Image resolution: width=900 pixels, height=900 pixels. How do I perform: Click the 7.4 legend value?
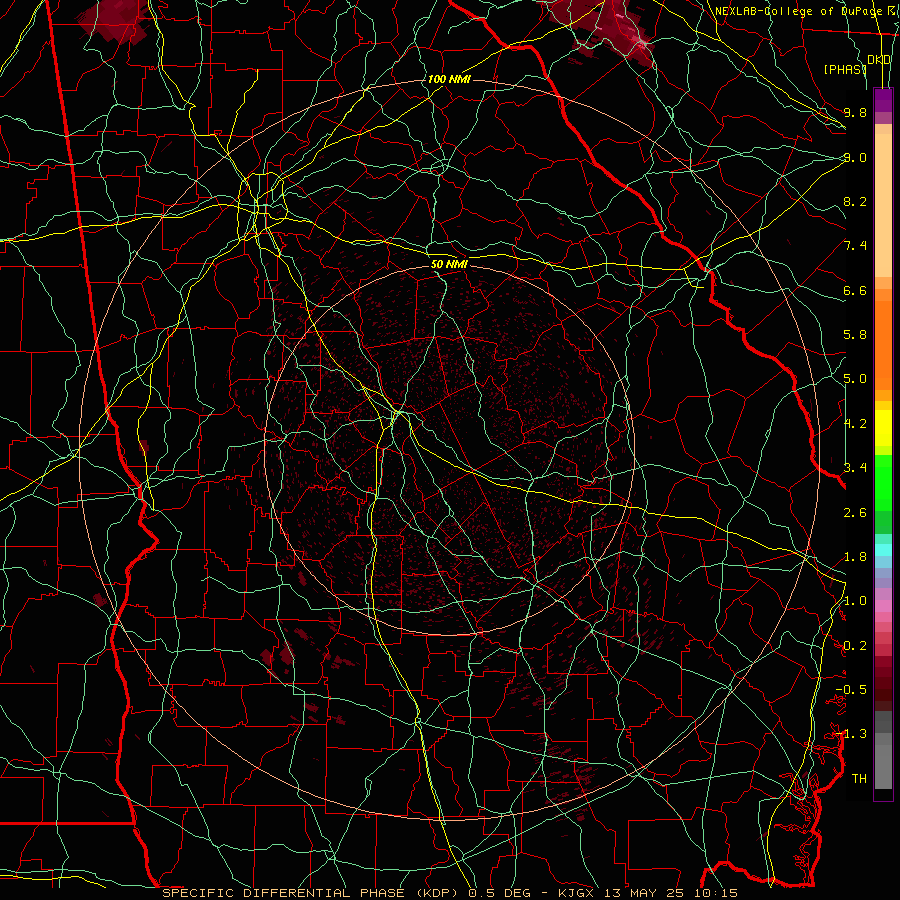pos(855,246)
